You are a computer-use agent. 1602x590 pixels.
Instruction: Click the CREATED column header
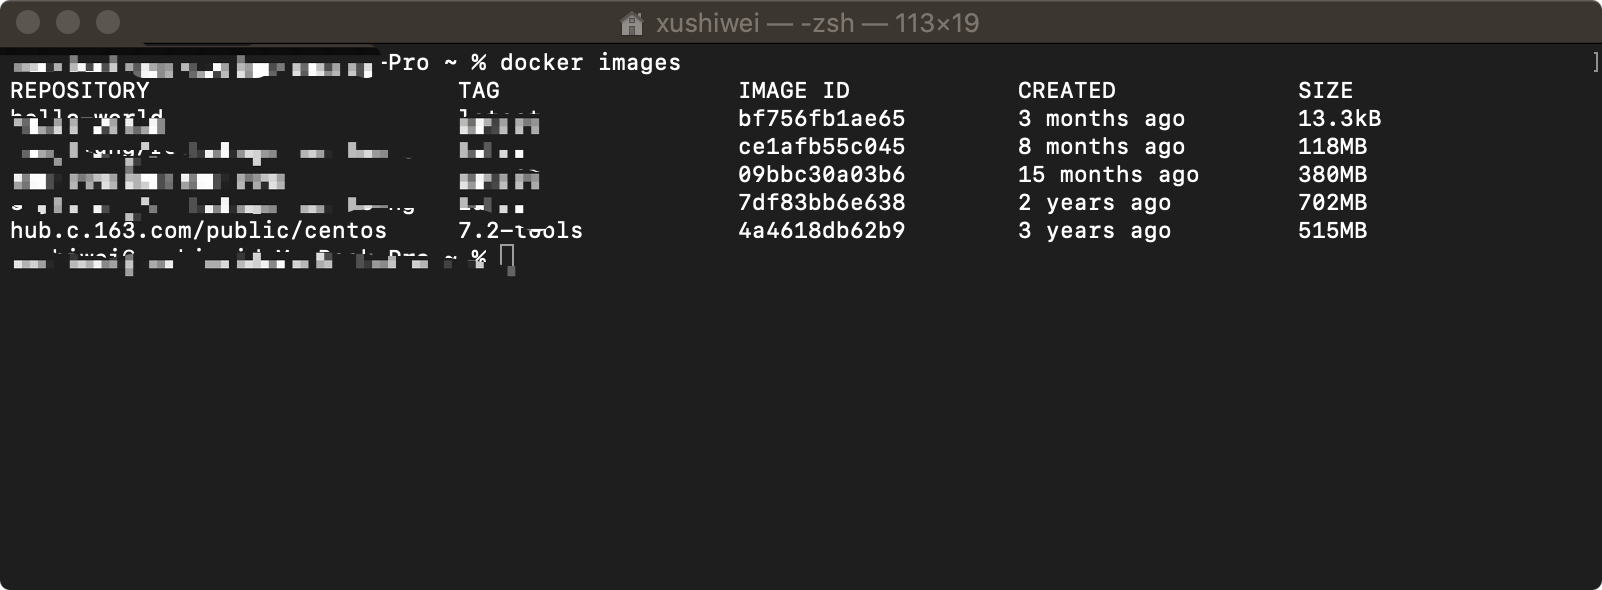[1066, 90]
